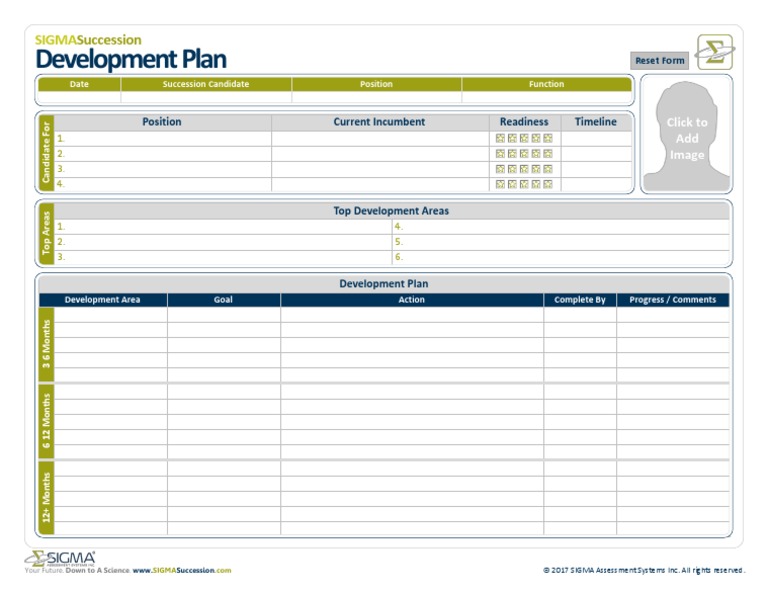Click Current Incumbent field in row 1

[x=381, y=139]
